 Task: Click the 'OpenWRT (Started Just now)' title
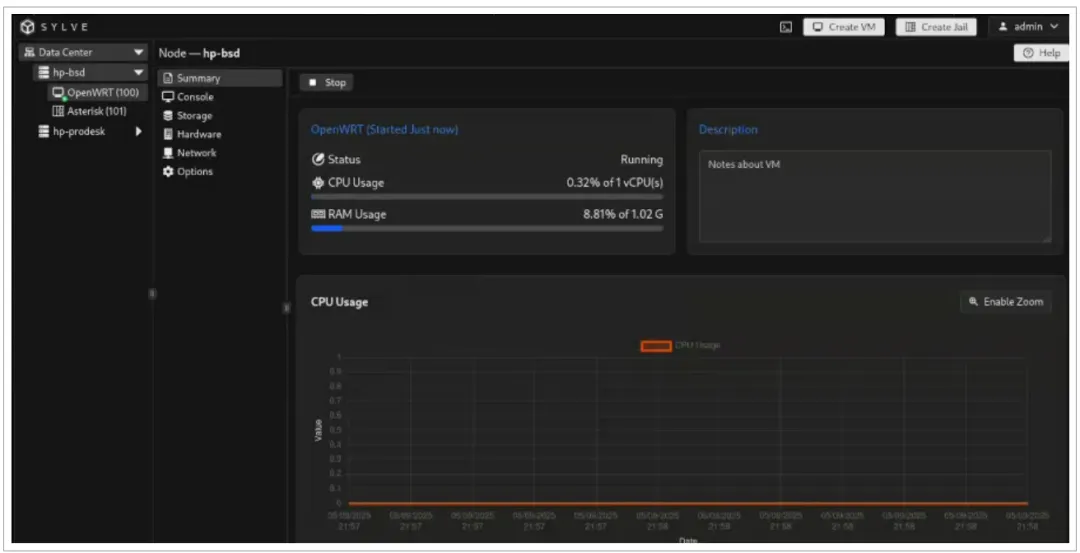coord(384,129)
